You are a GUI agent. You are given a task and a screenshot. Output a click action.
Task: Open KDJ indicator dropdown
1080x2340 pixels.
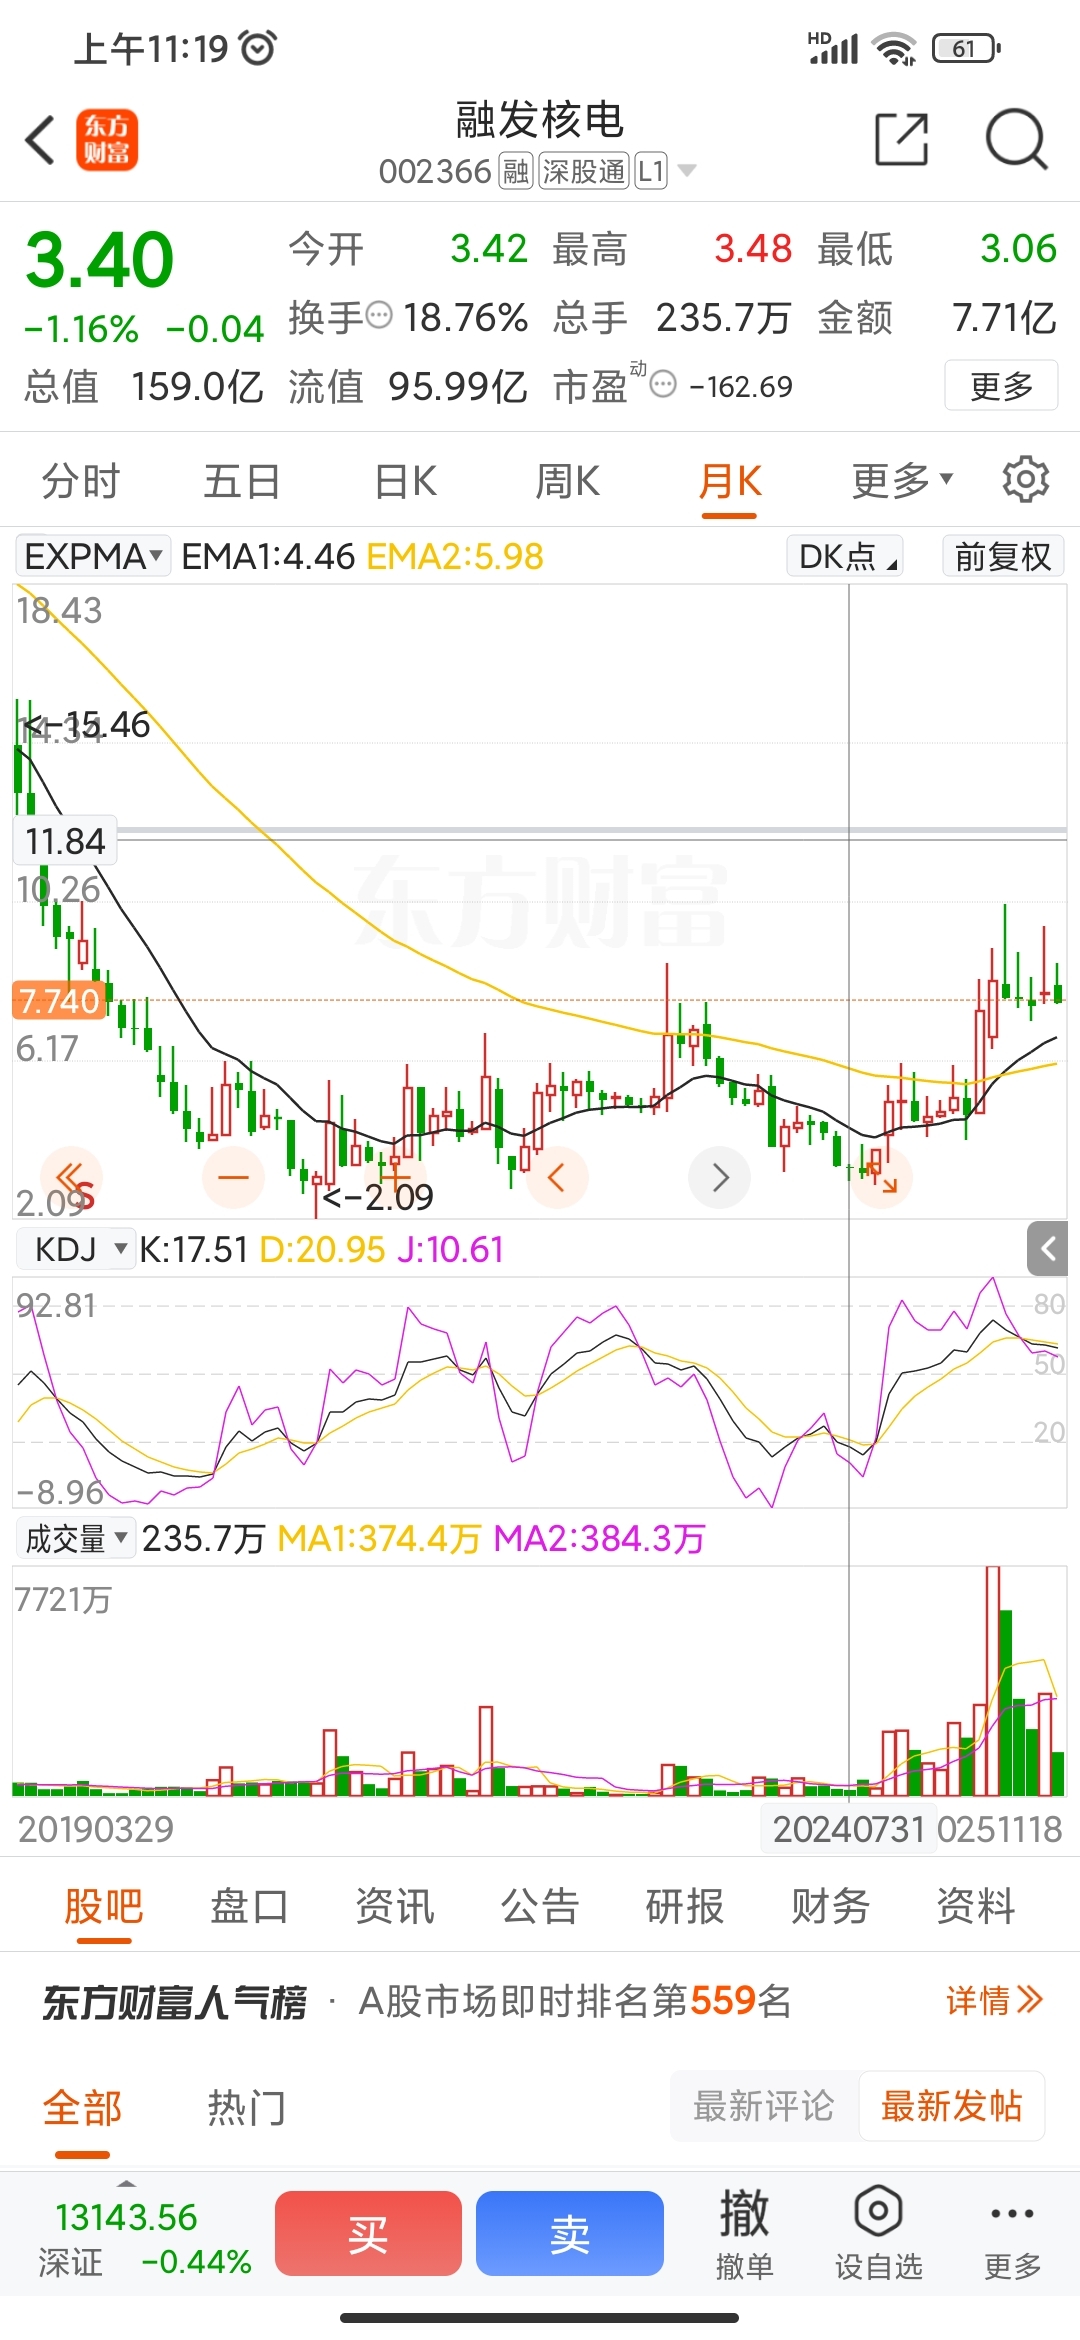coord(76,1249)
